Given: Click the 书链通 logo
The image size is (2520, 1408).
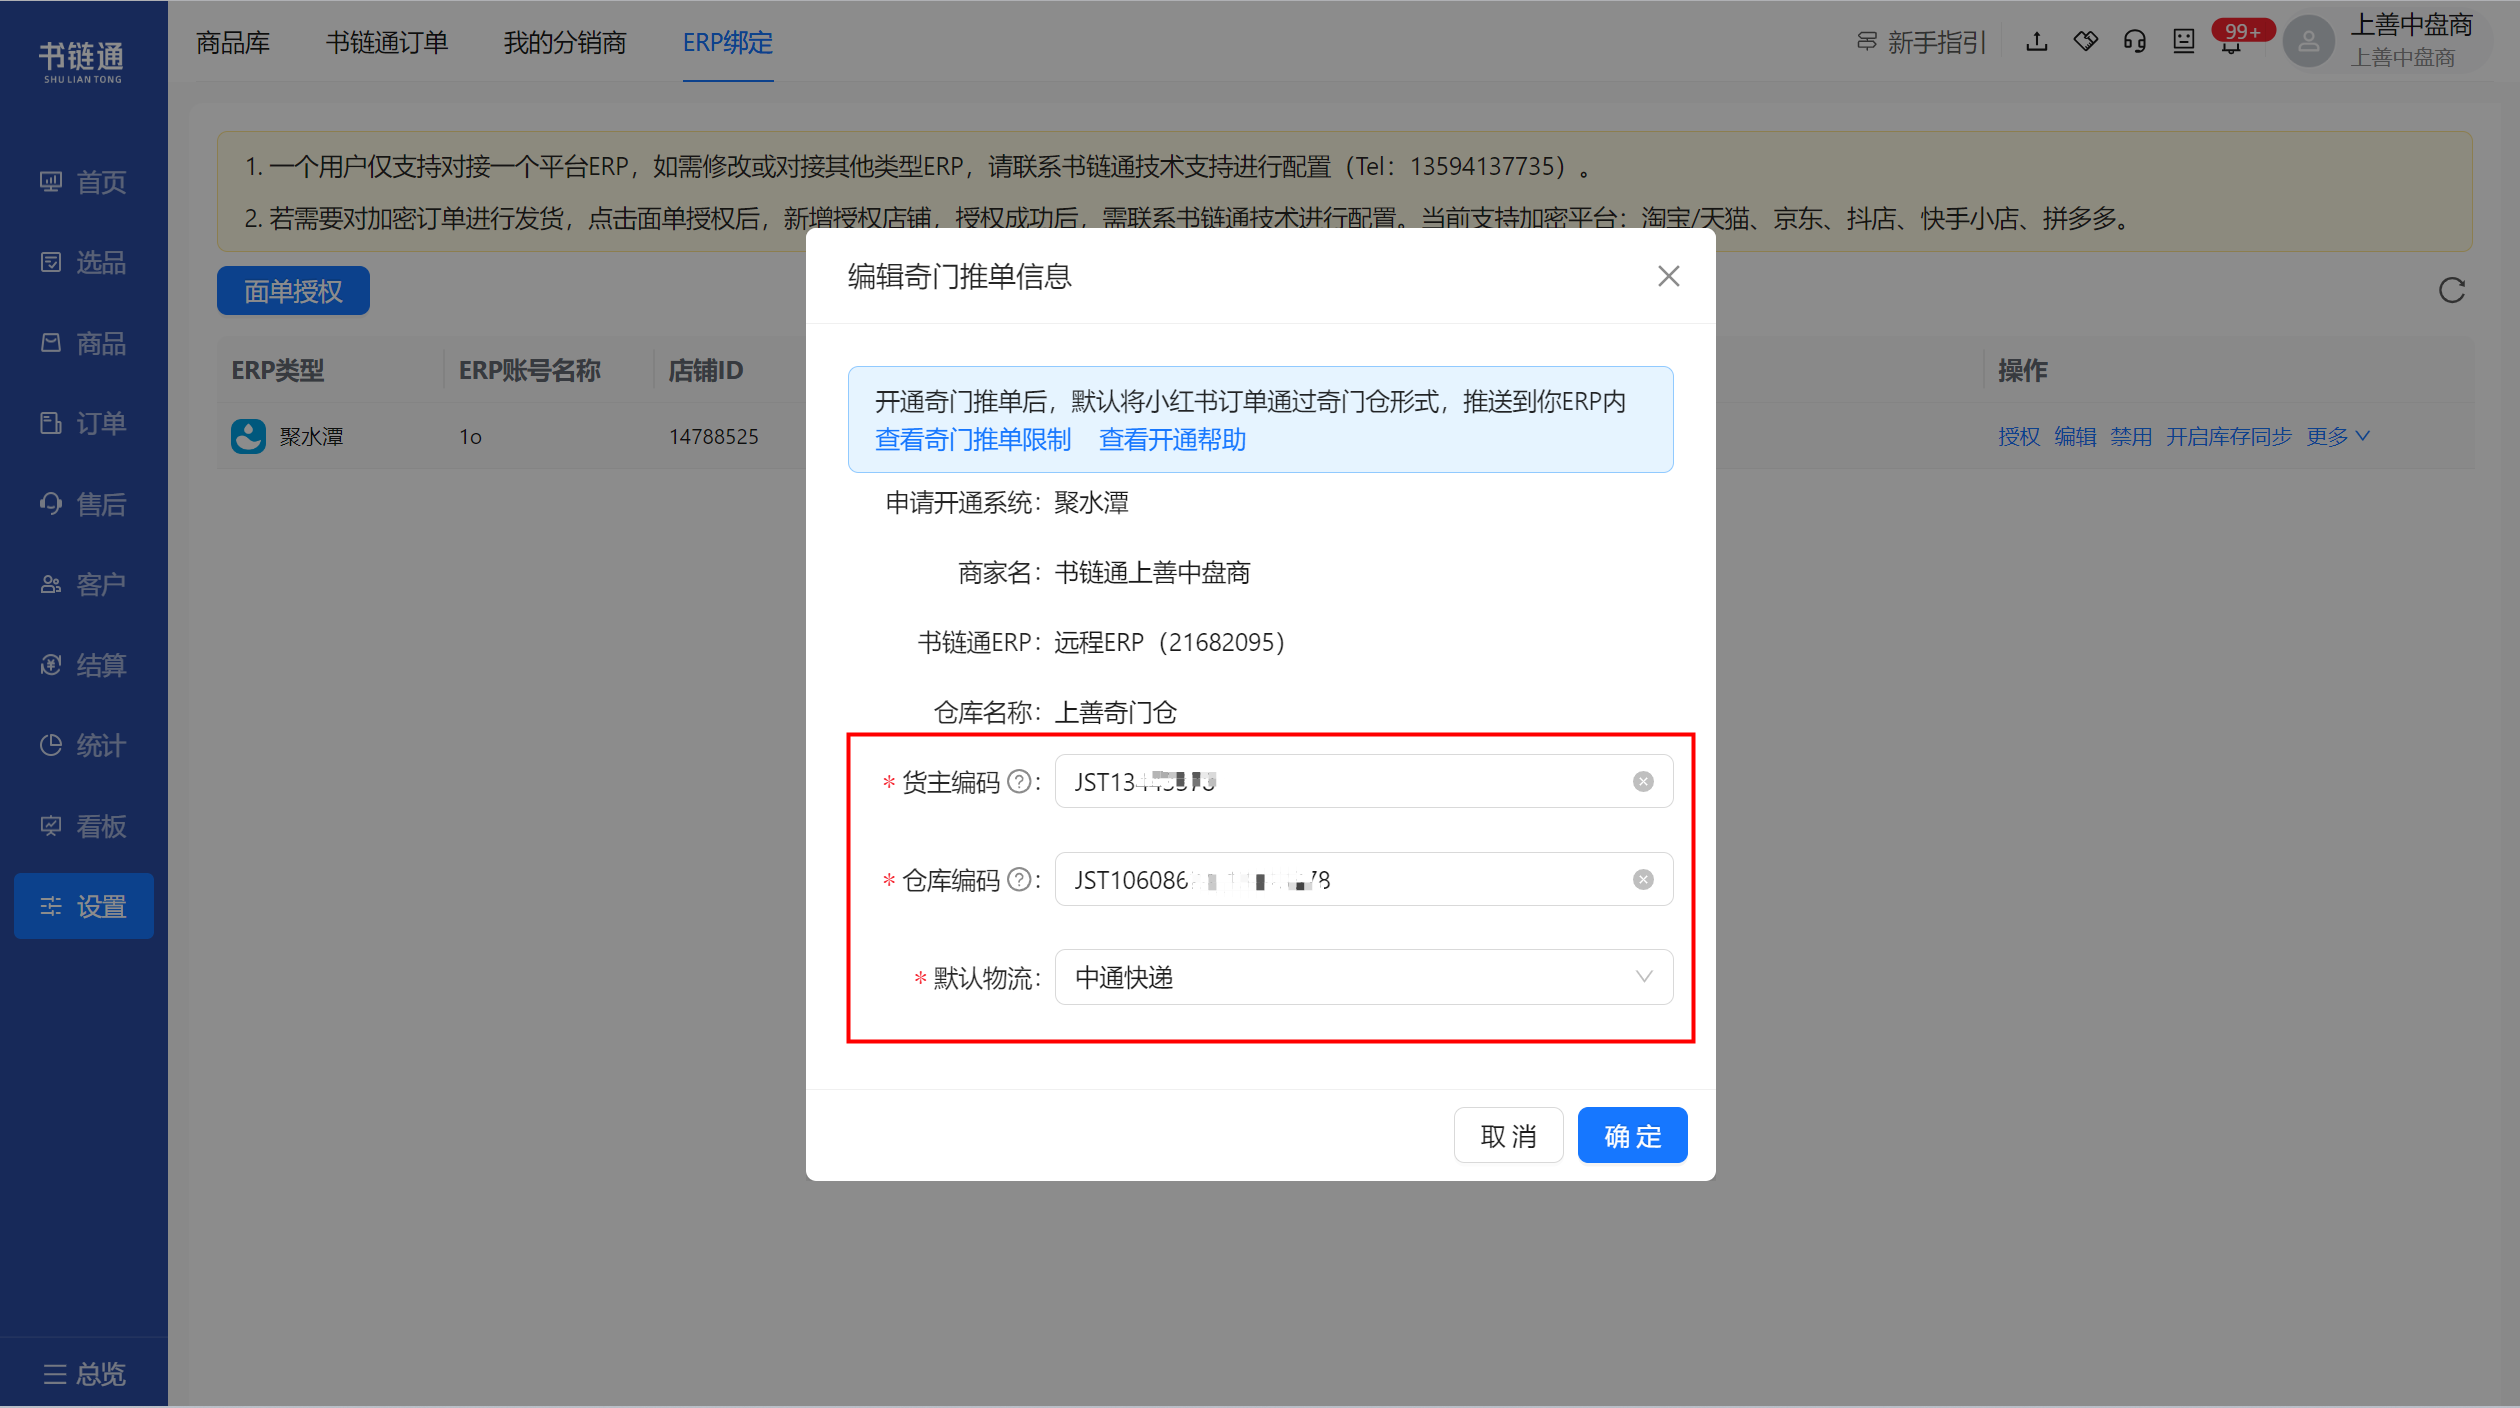Looking at the screenshot, I should [x=81, y=61].
